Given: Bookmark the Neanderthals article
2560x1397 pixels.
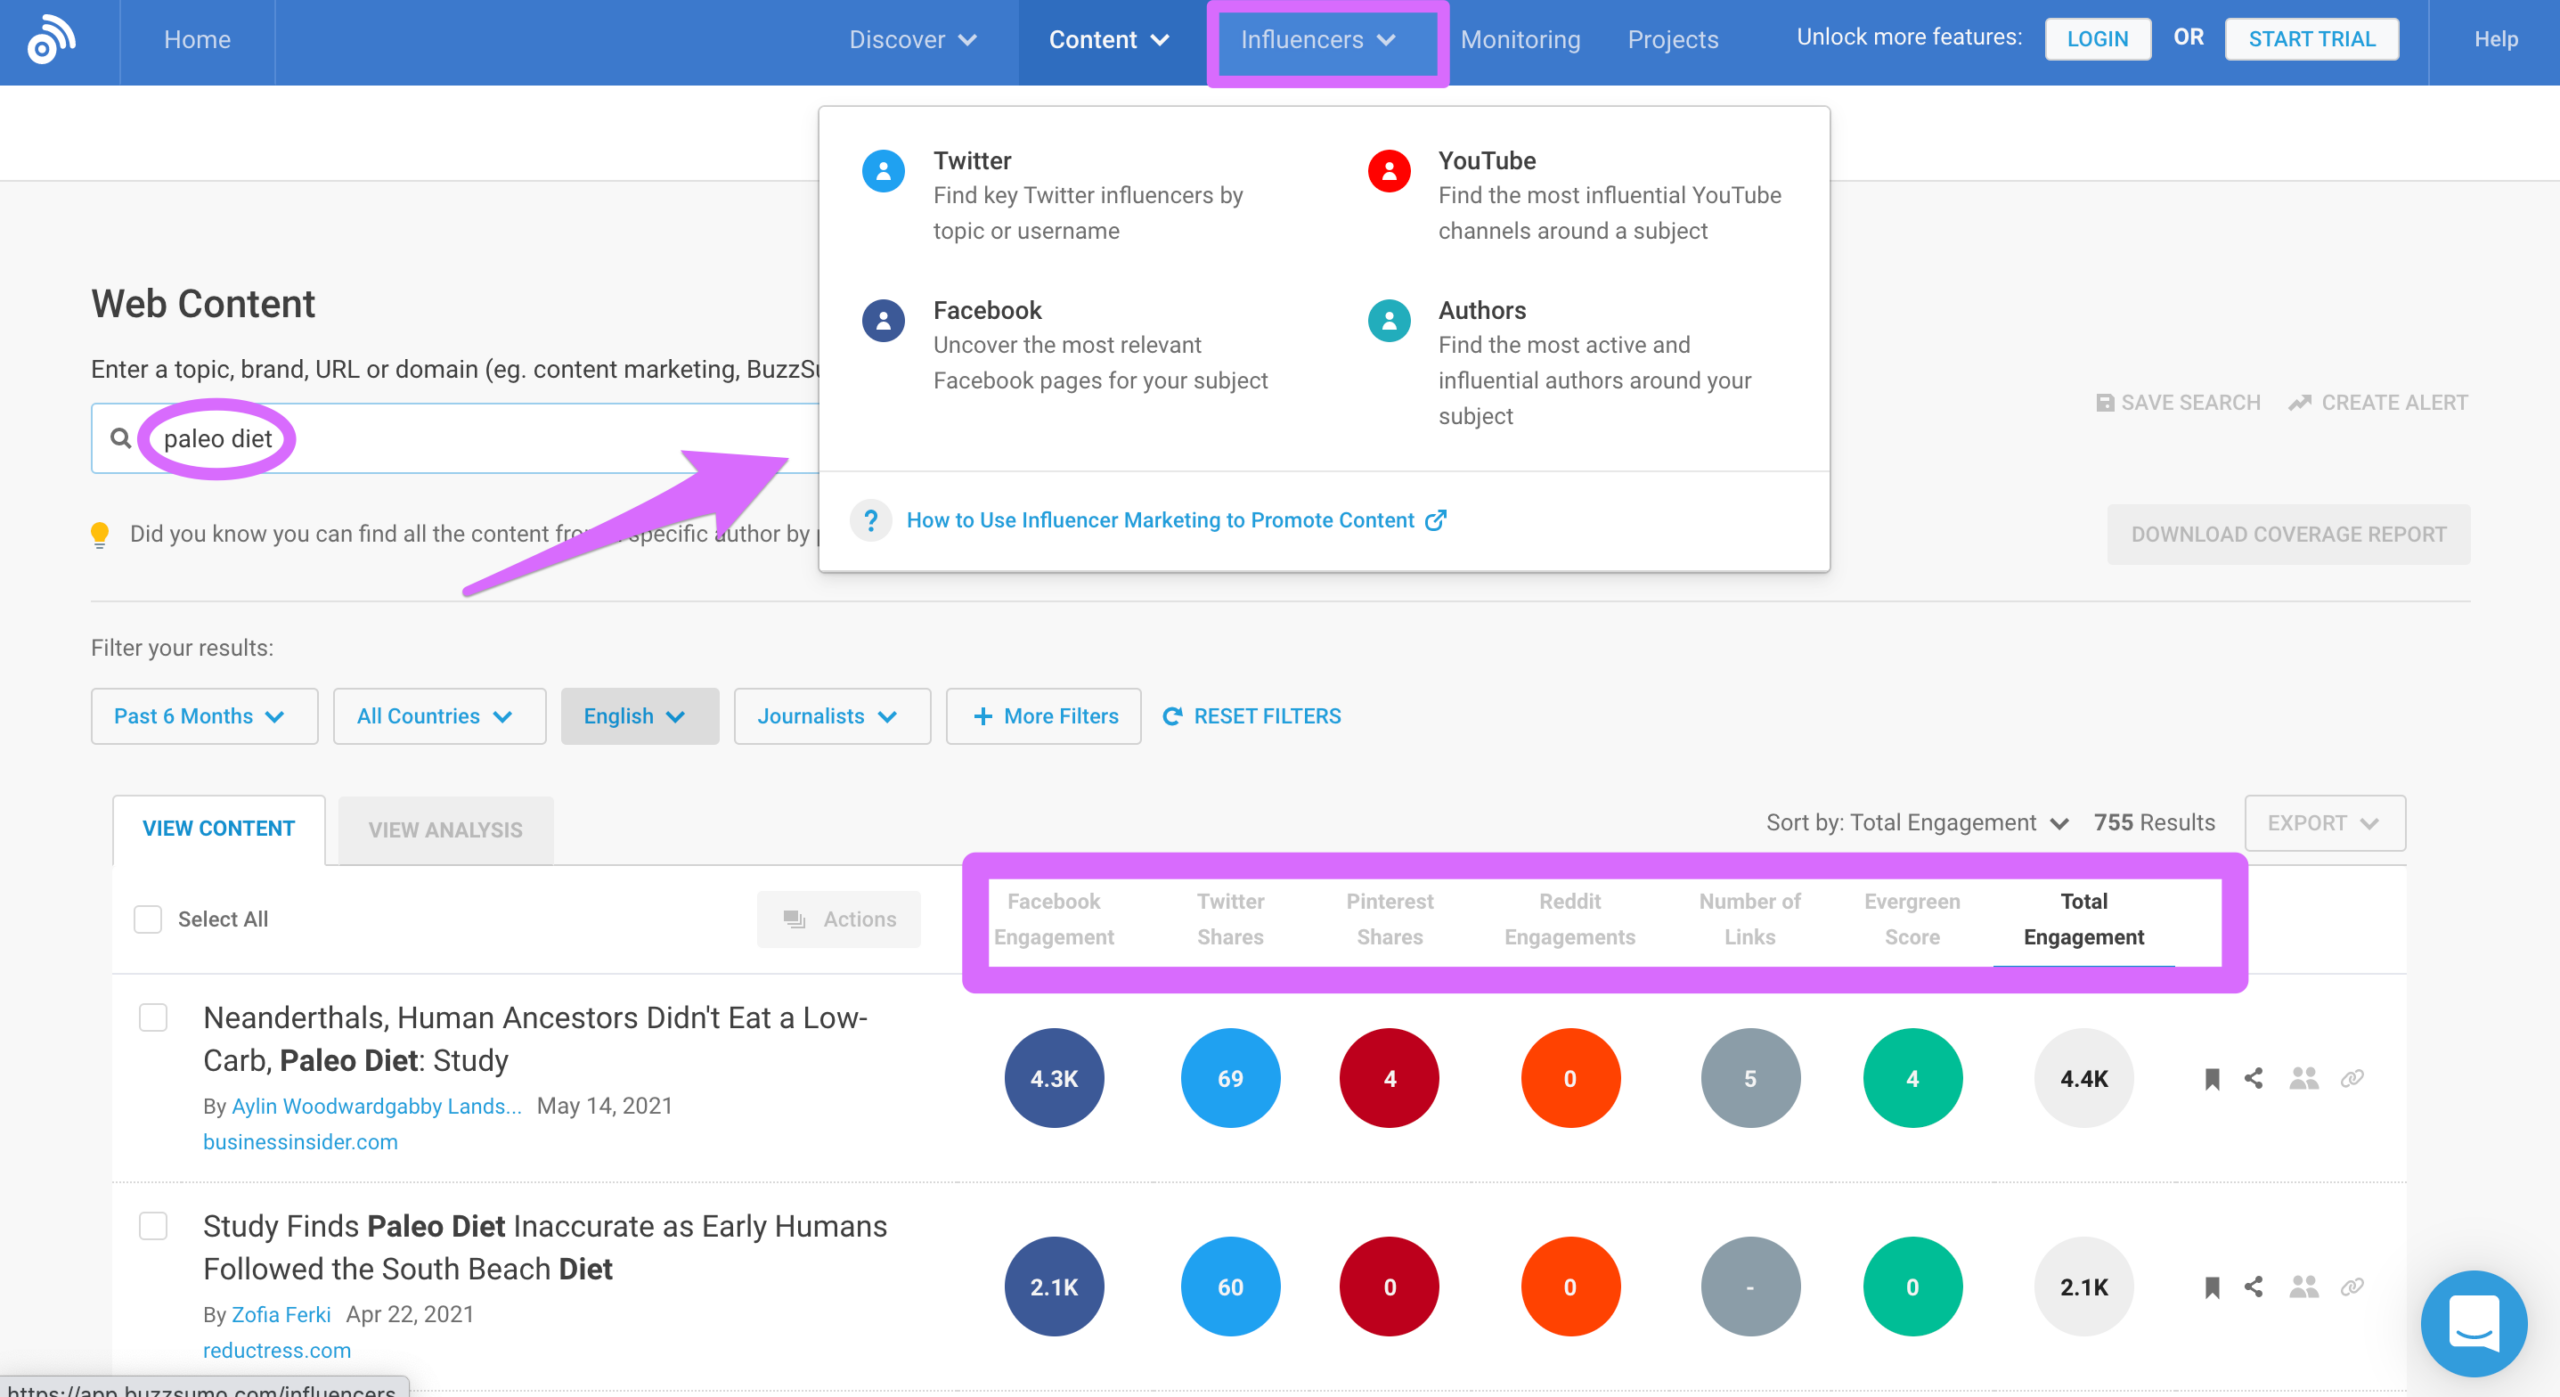Looking at the screenshot, I should coord(2212,1079).
